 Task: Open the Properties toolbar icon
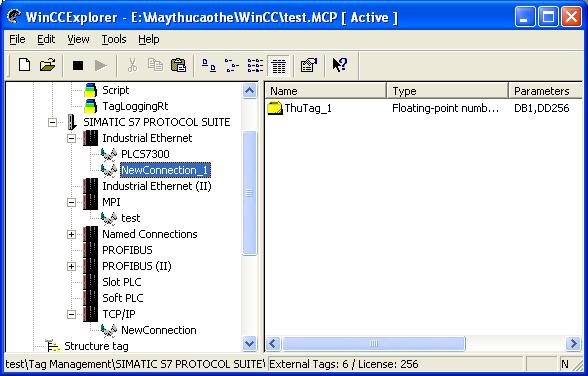[x=309, y=65]
